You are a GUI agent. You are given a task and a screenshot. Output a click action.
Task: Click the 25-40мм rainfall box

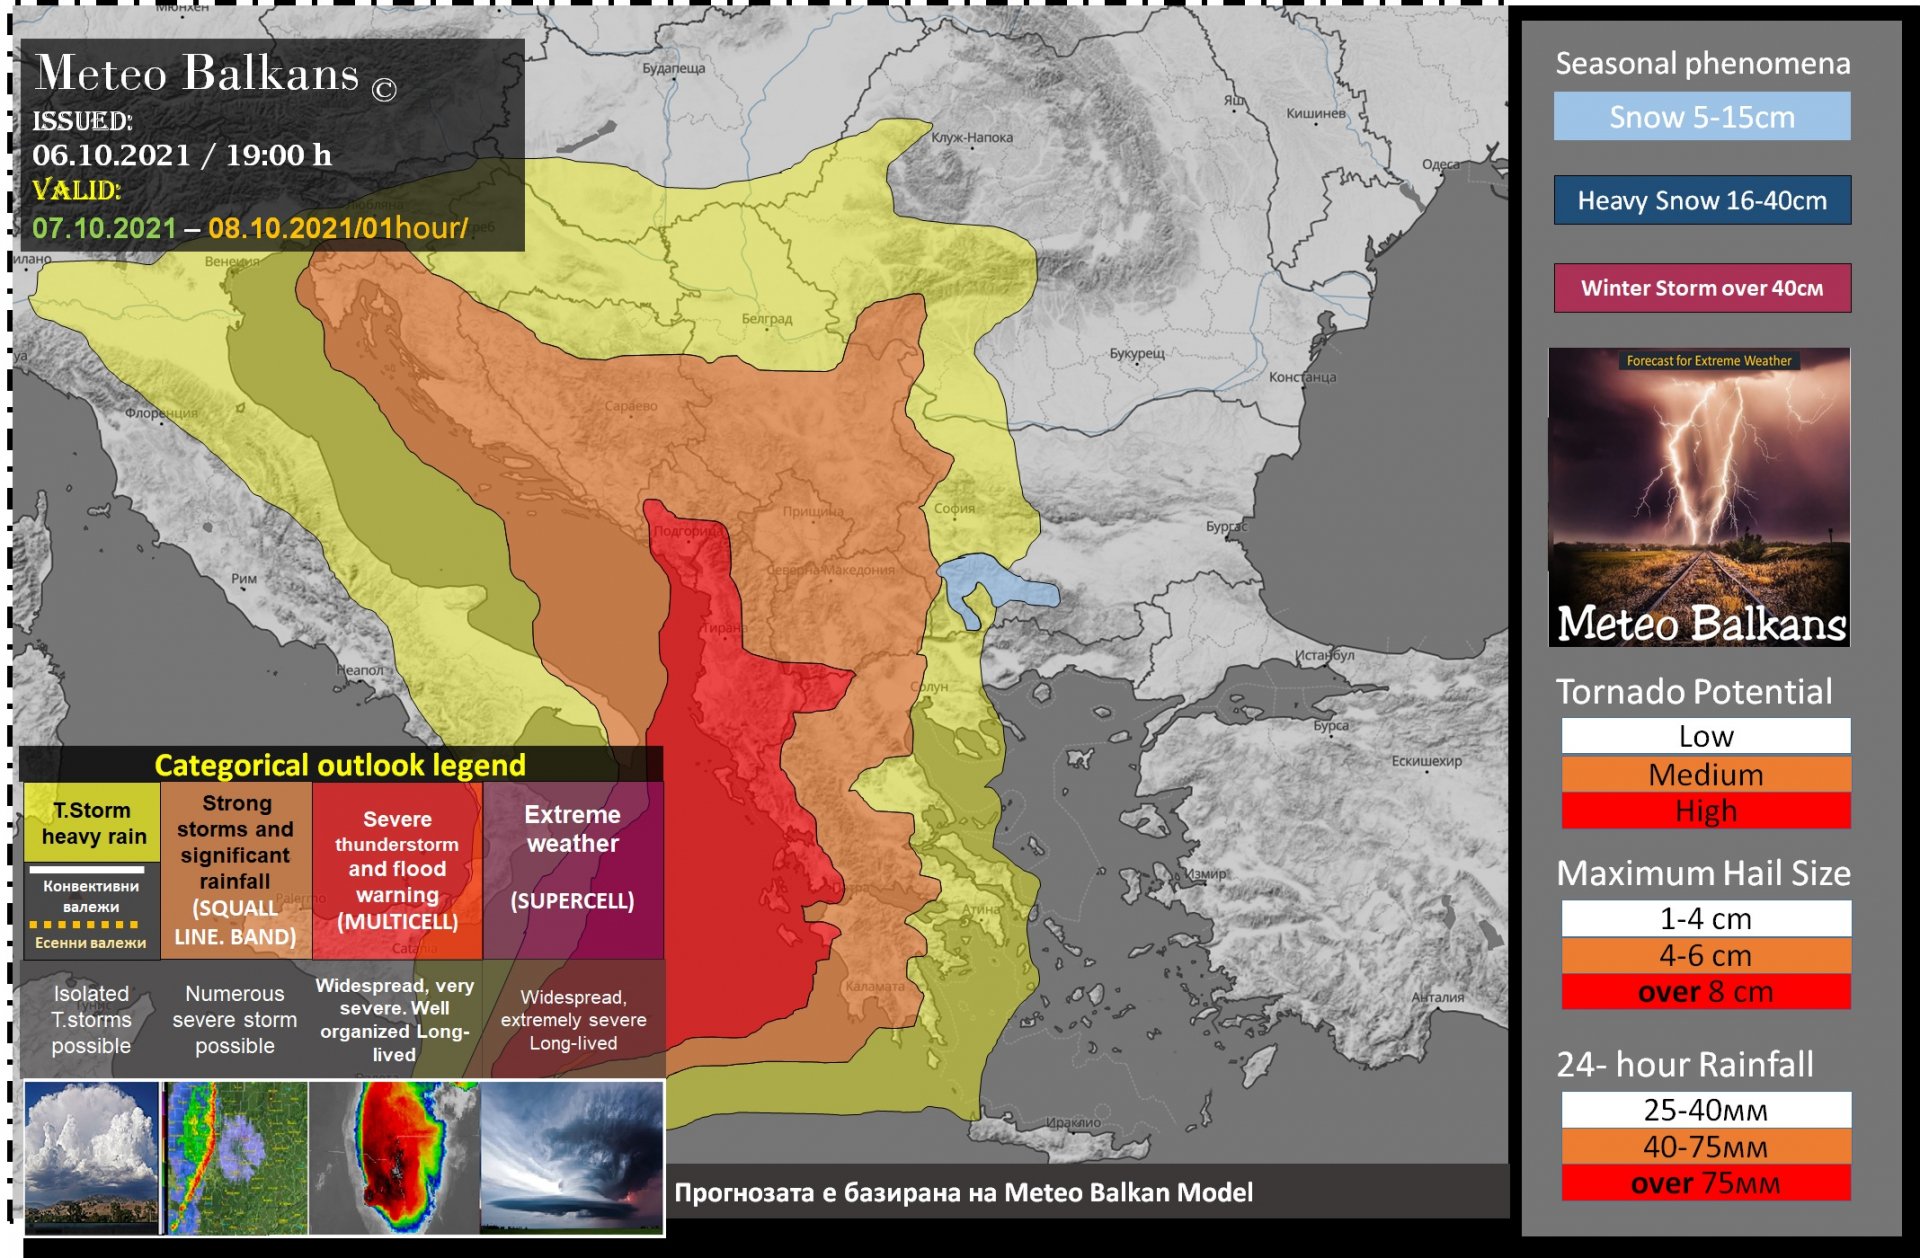pos(1705,1110)
